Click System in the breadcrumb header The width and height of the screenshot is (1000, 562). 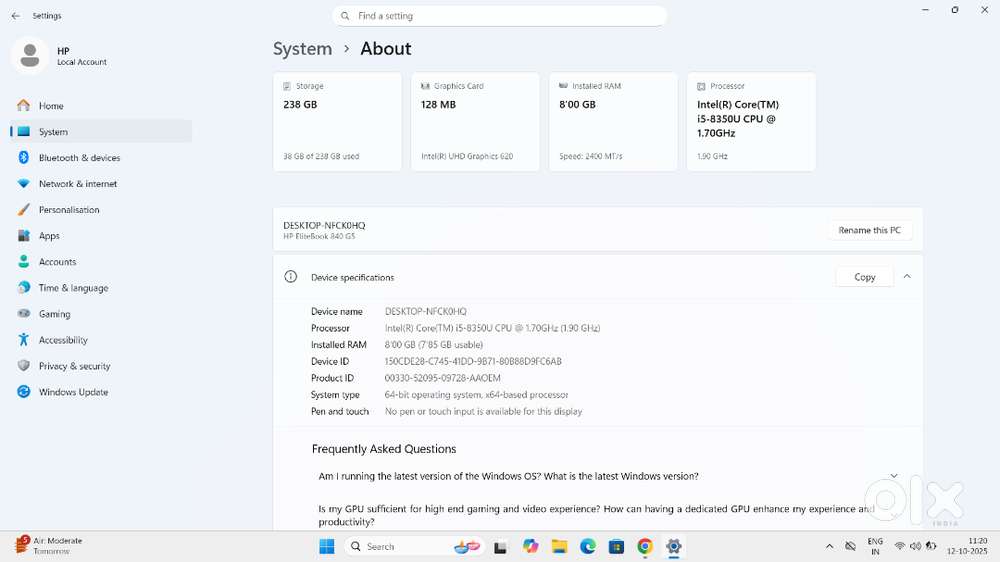(x=302, y=49)
